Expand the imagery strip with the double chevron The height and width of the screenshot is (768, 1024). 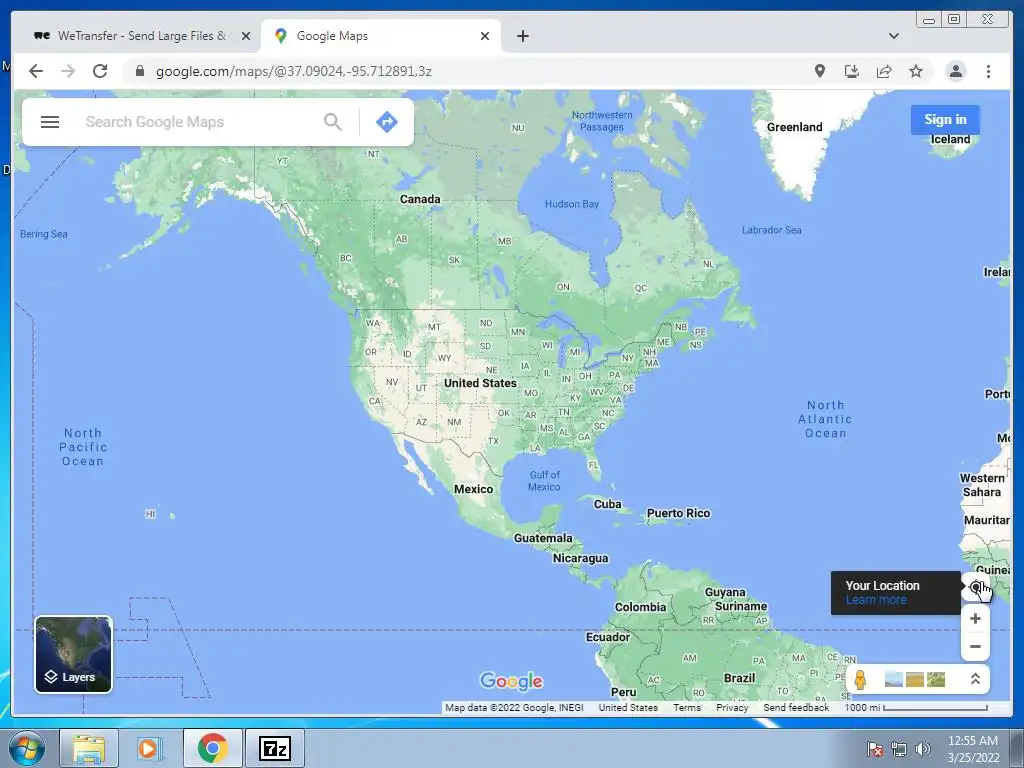tap(975, 679)
